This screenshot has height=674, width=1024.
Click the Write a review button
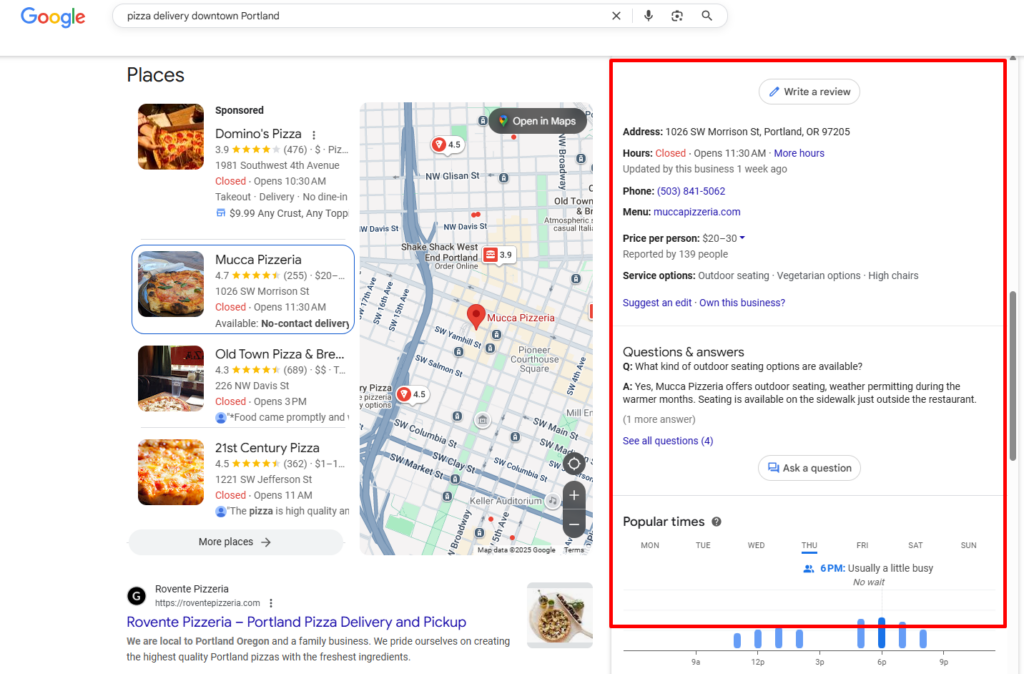tap(809, 91)
